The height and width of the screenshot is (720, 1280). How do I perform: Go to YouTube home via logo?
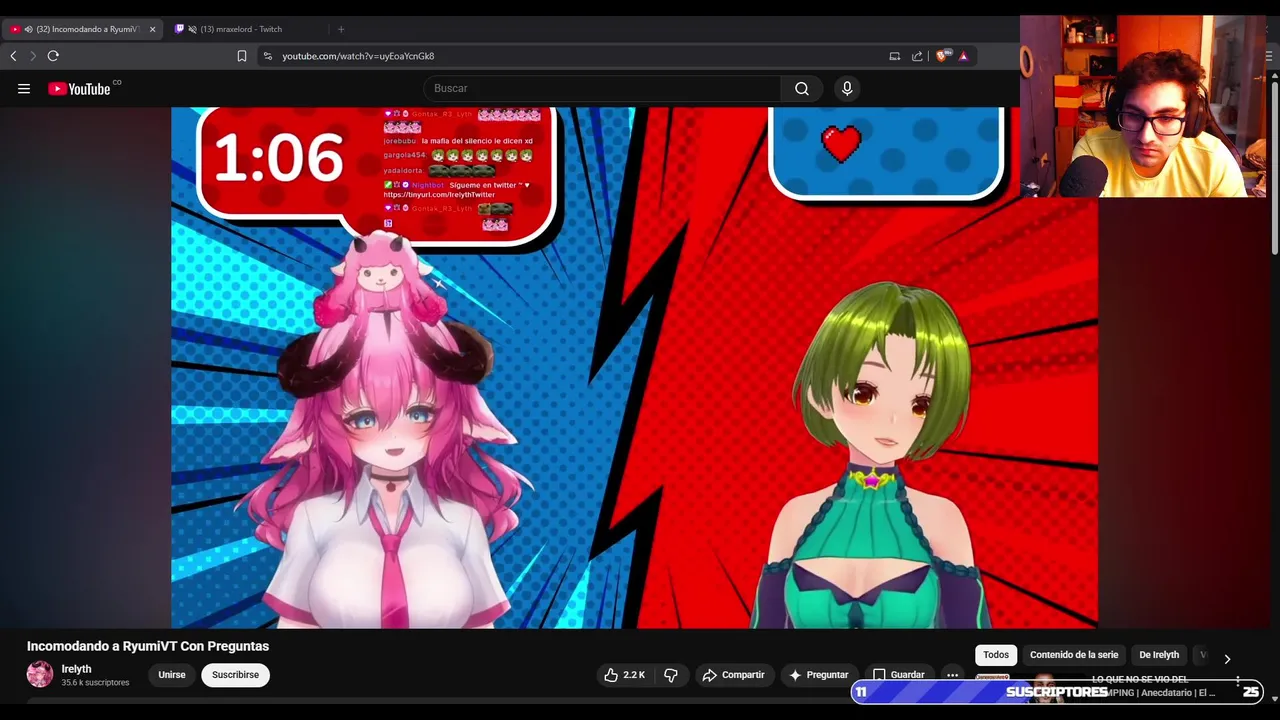tap(79, 89)
